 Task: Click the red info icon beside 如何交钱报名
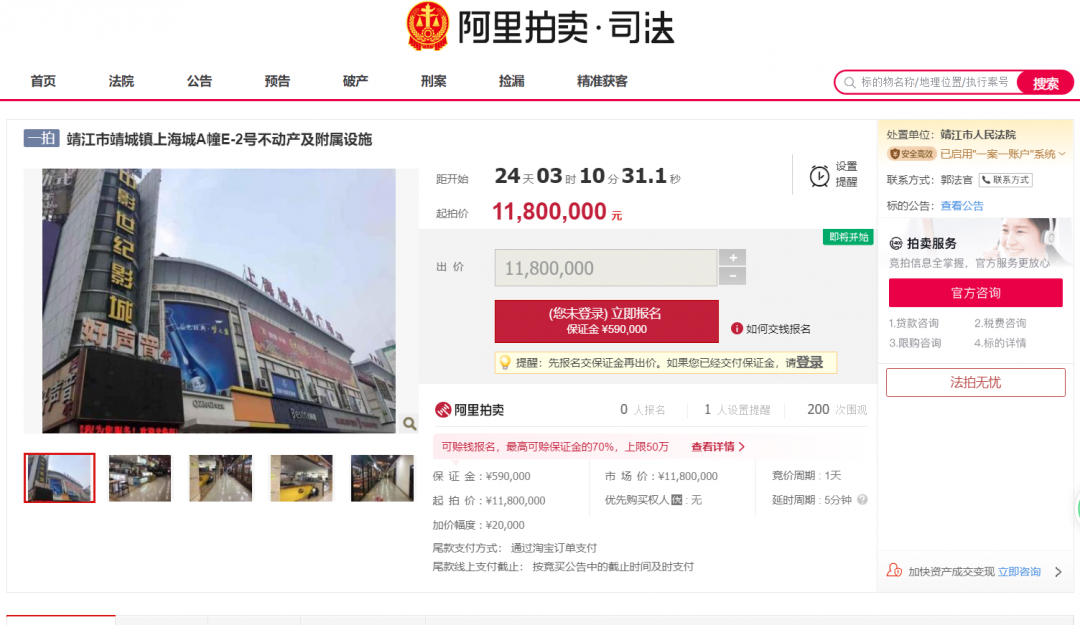pyautogui.click(x=736, y=329)
